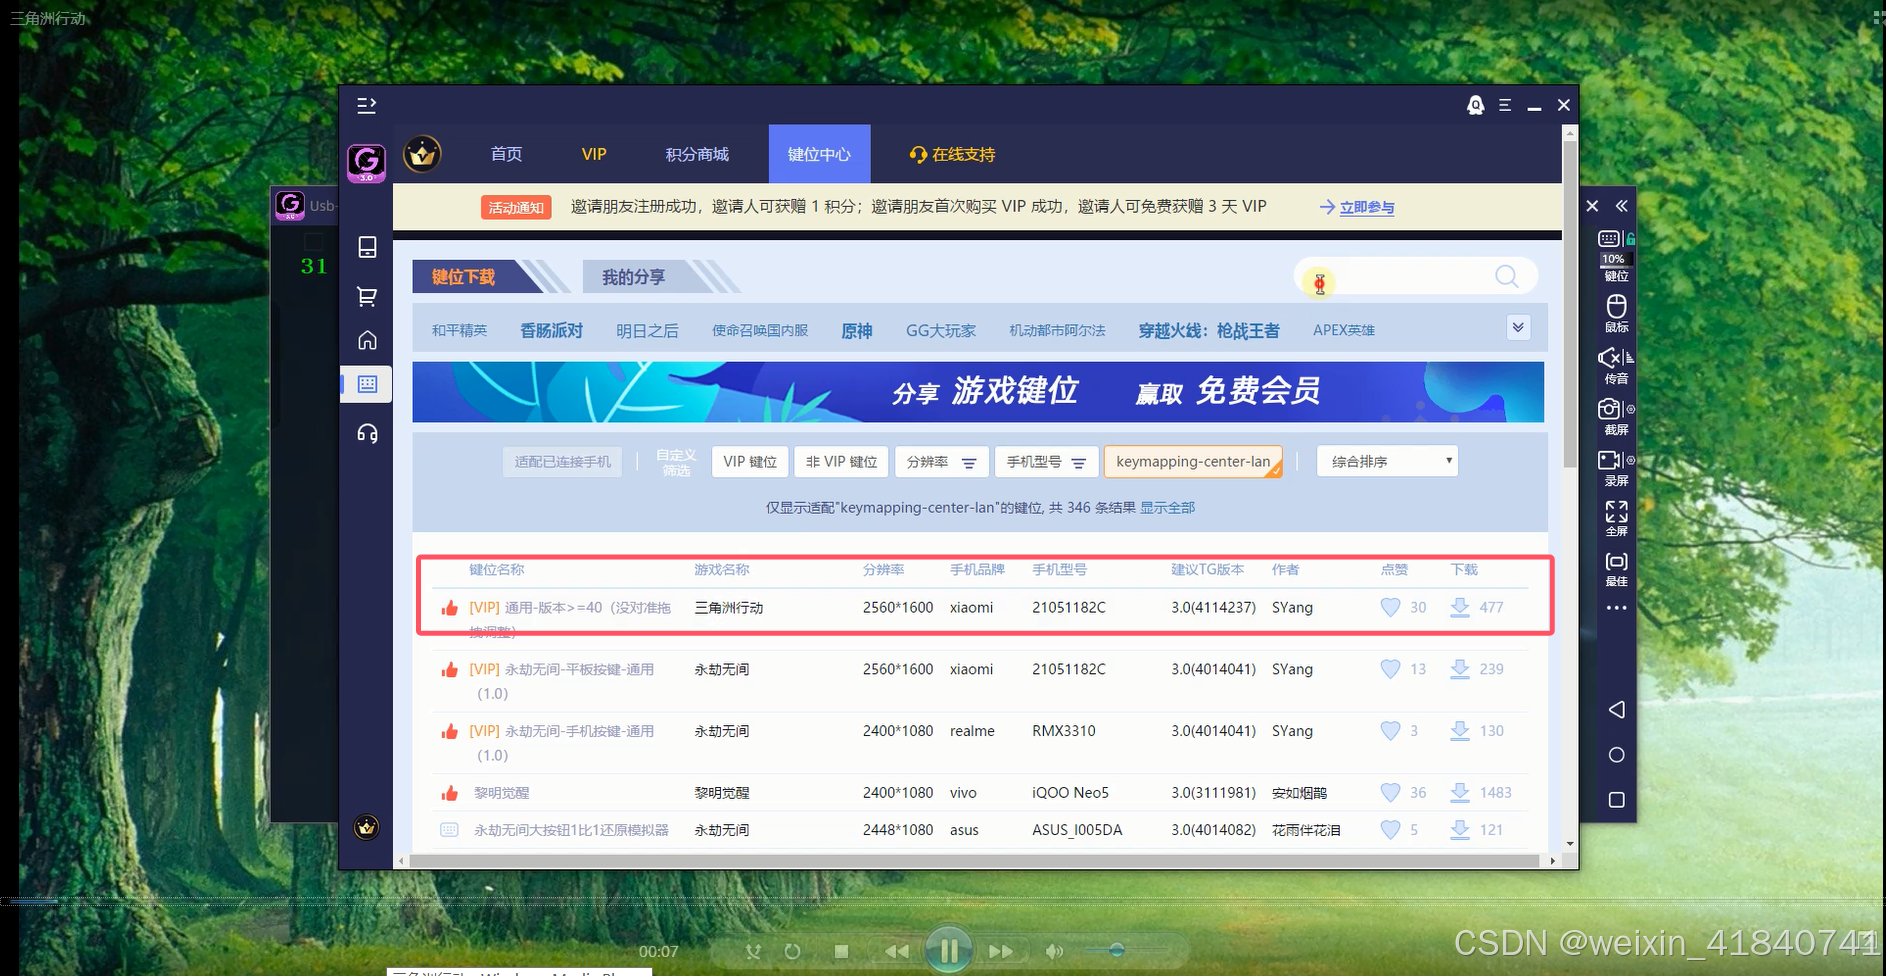Open the home icon in left sidebar
Screen dimensions: 1886x976
click(367, 340)
